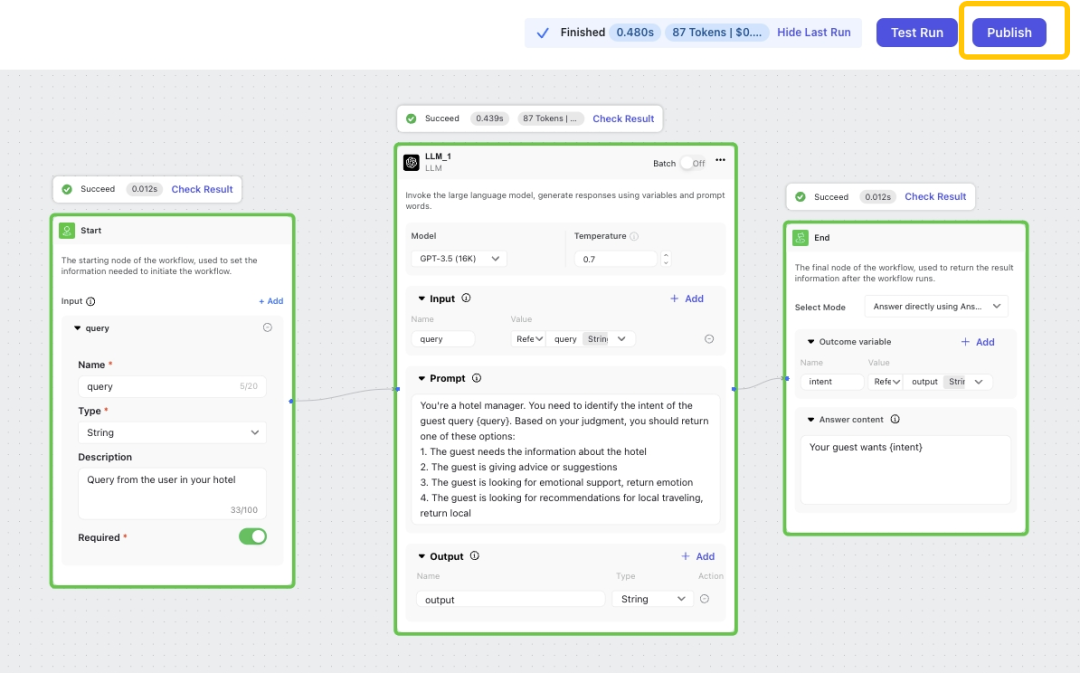Collapse the Prompt section
Image resolution: width=1080 pixels, height=673 pixels.
point(422,379)
